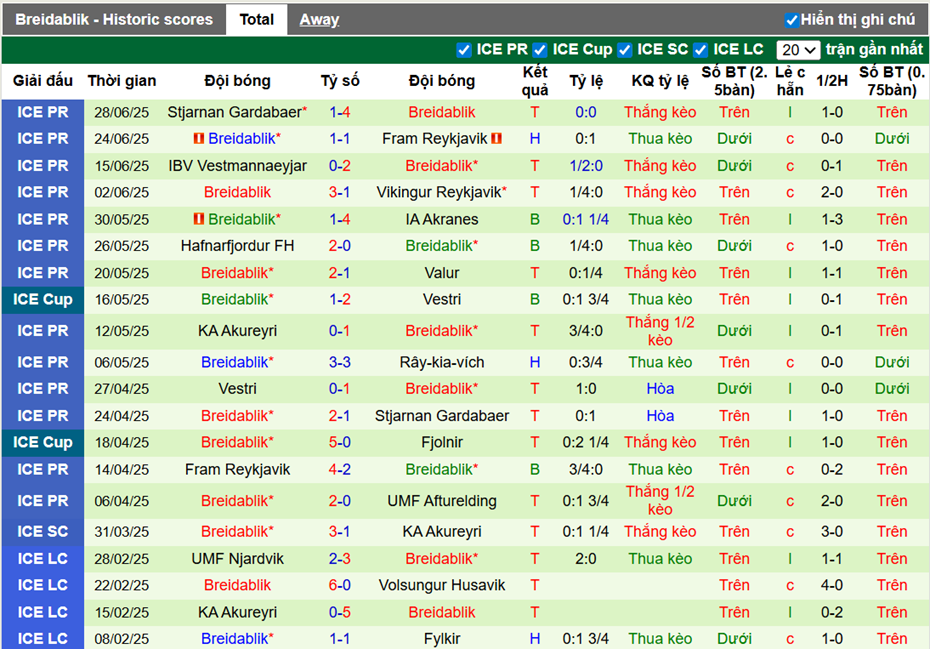Click the 2-3 score versus UMF Njardvik
This screenshot has height=649, width=930.
tap(340, 558)
